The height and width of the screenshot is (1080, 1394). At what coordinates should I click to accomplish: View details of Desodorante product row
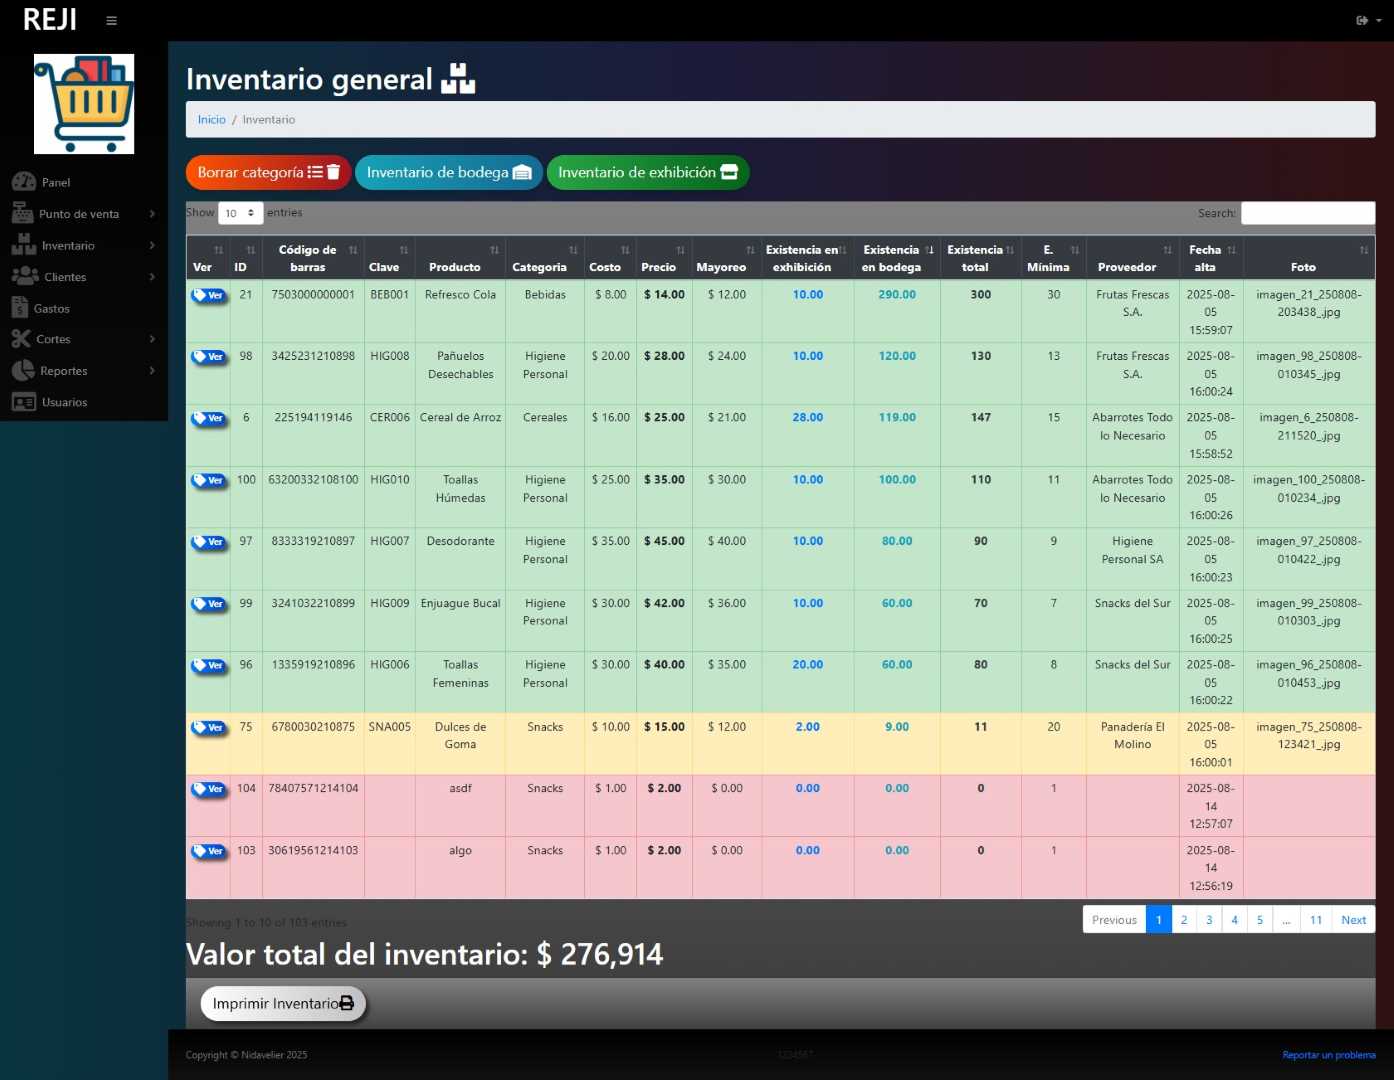209,542
